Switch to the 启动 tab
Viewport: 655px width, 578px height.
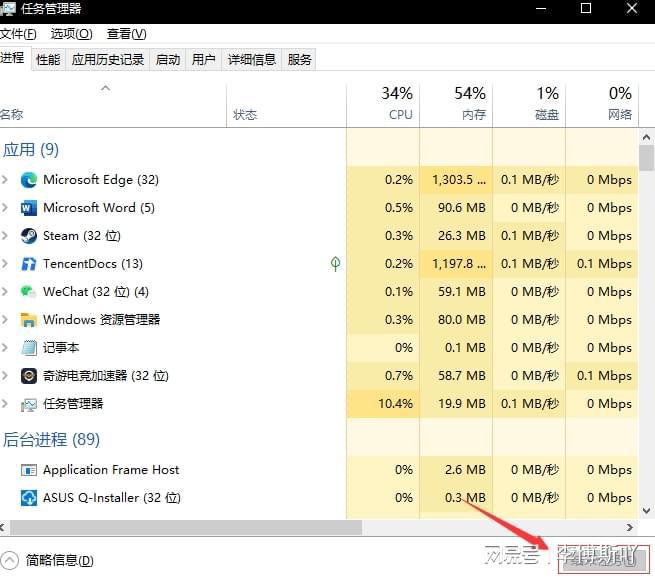pyautogui.click(x=168, y=60)
